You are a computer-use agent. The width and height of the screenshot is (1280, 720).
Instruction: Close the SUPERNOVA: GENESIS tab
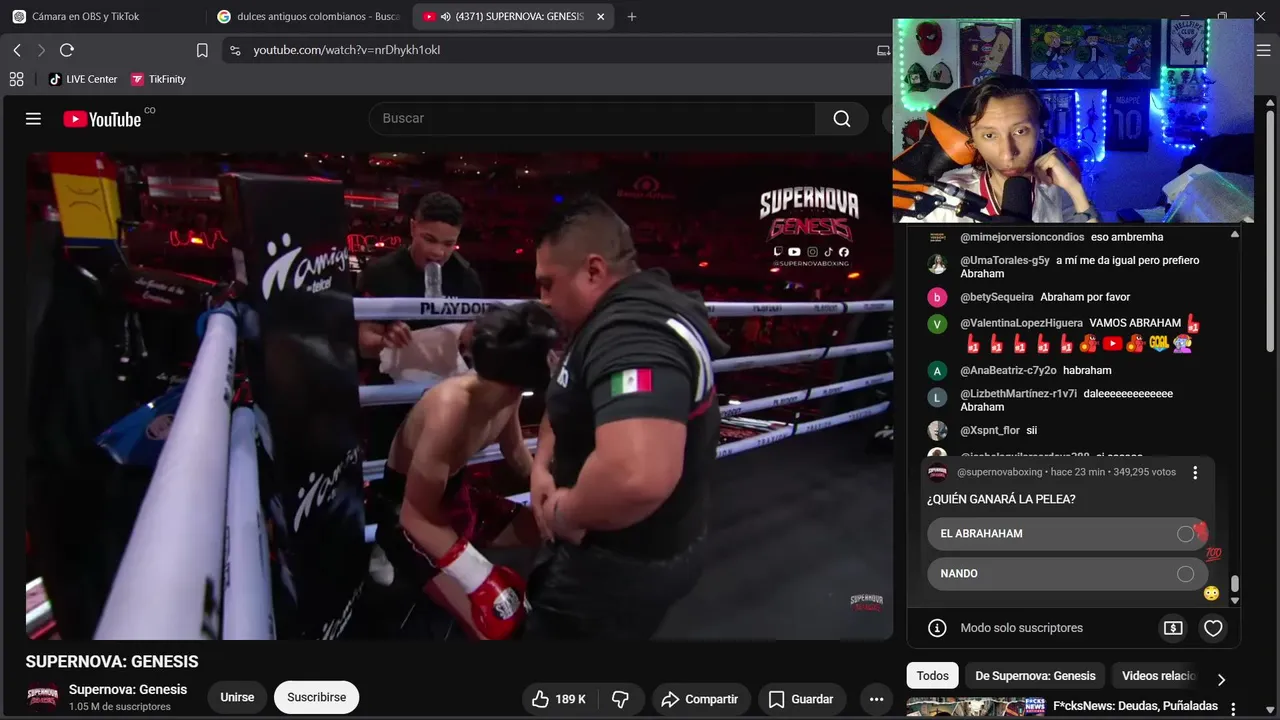600,17
